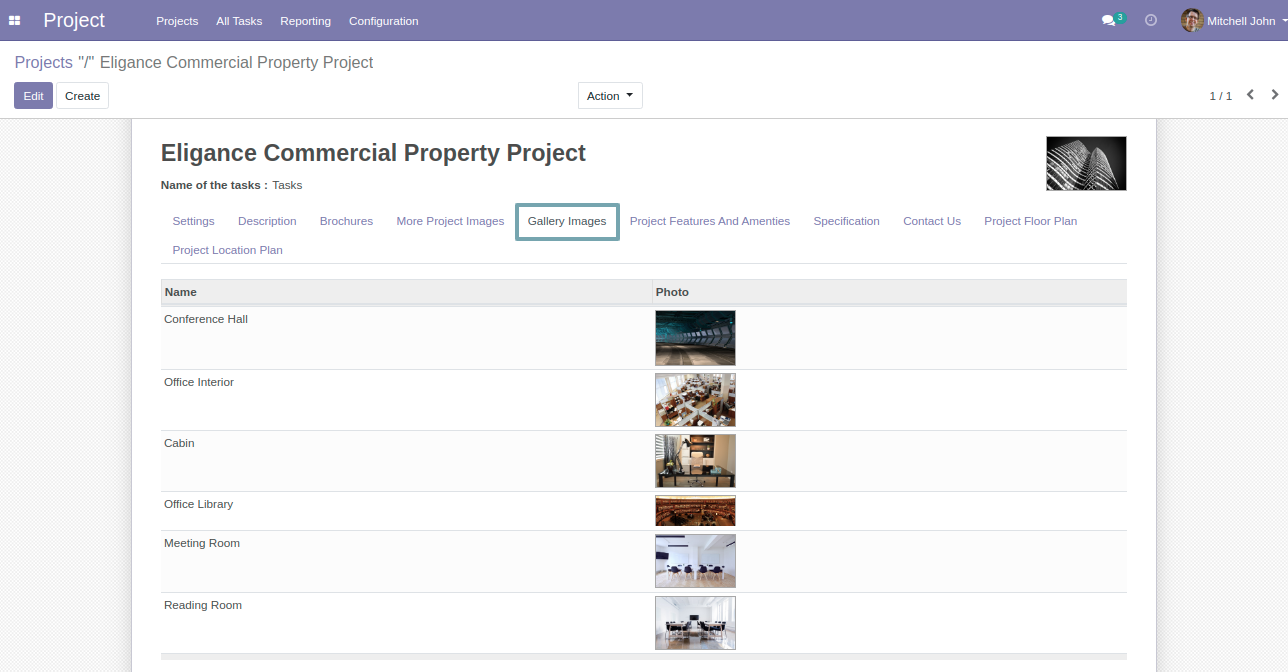Open the Meeting Room photo thumbnail
1288x672 pixels.
(695, 561)
